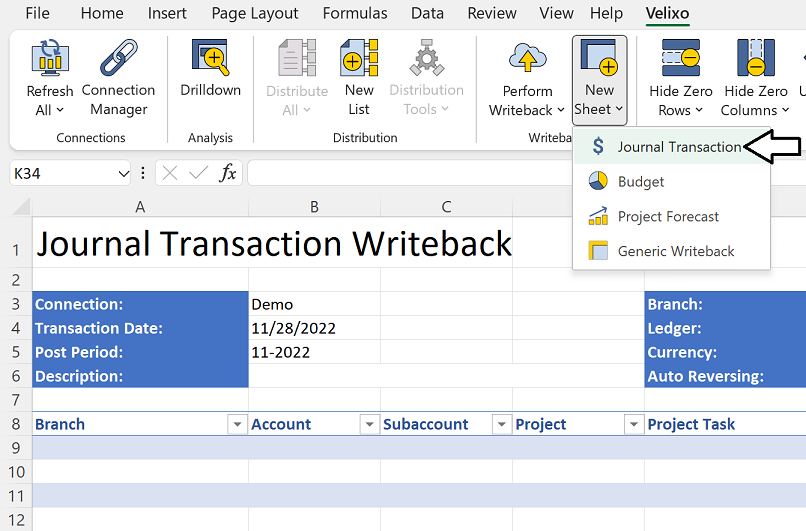The height and width of the screenshot is (531, 806).
Task: Select the Velixo ribbon tab
Action: 667,13
